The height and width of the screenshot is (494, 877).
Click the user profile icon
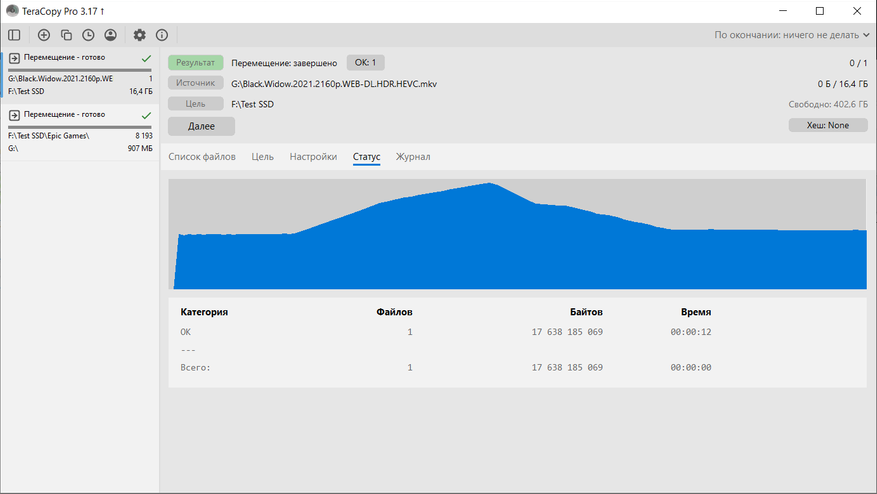point(110,35)
